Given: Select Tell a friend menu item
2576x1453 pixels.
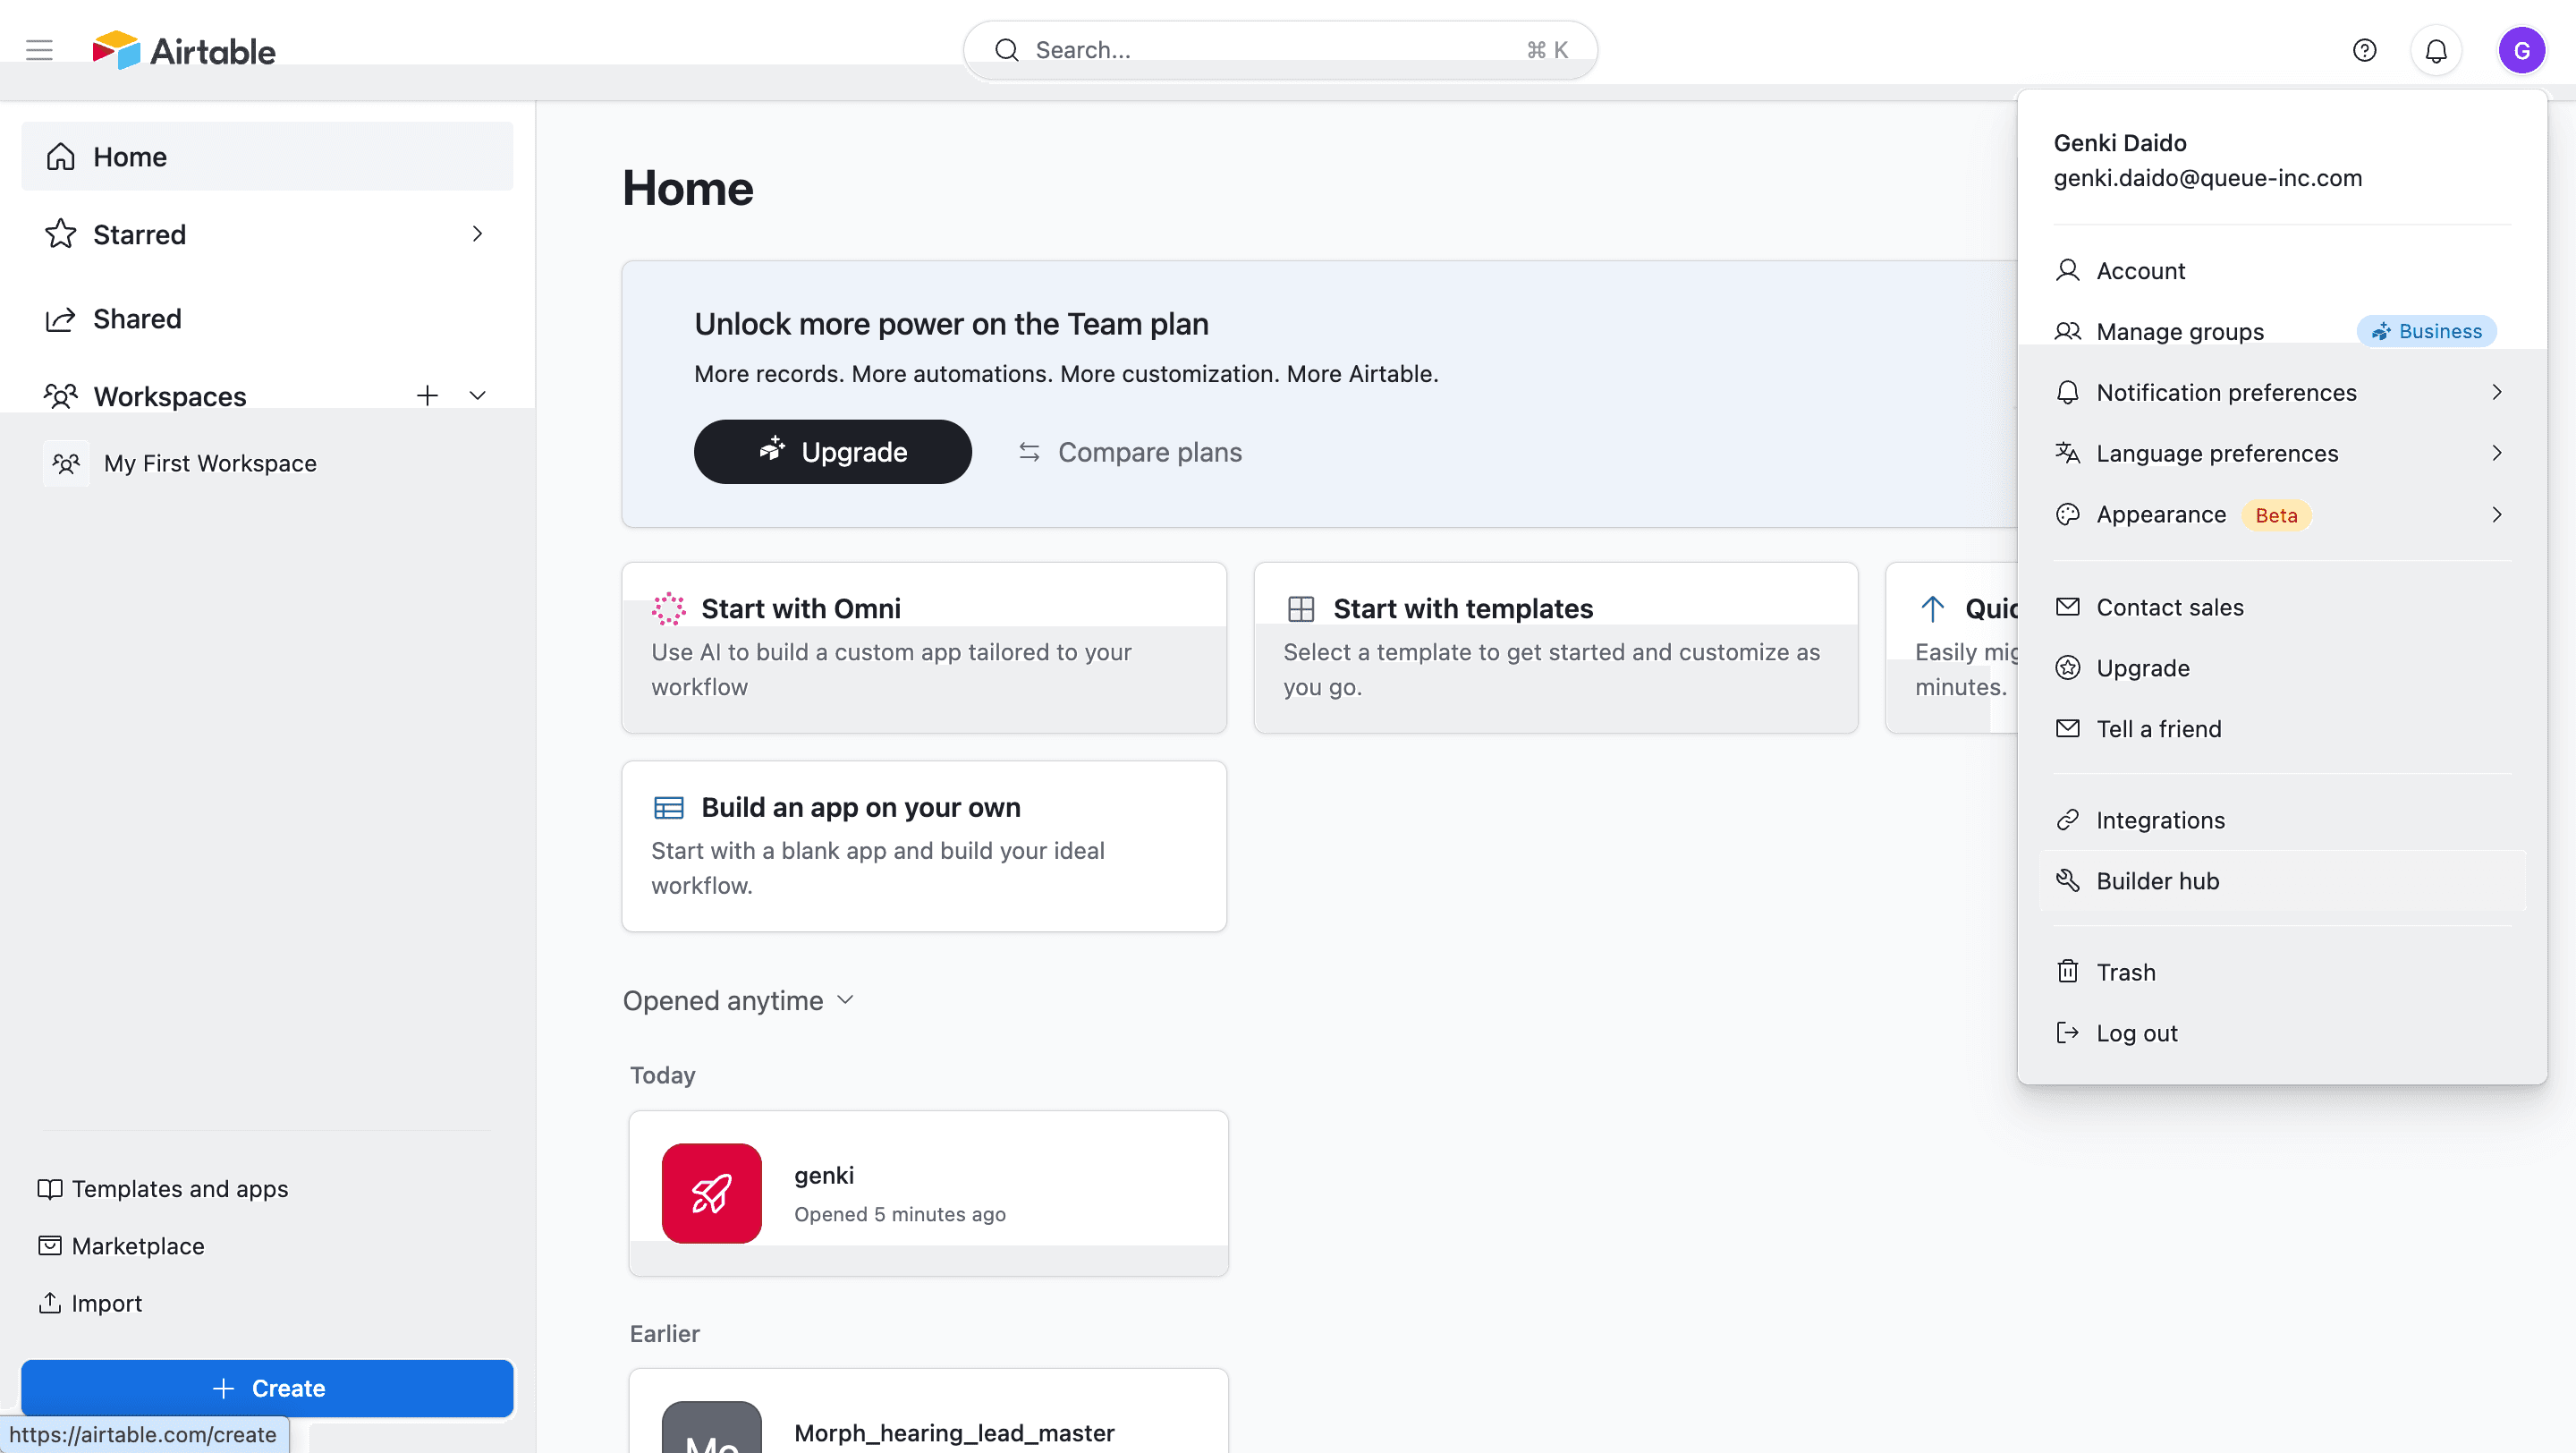Looking at the screenshot, I should [x=2282, y=729].
